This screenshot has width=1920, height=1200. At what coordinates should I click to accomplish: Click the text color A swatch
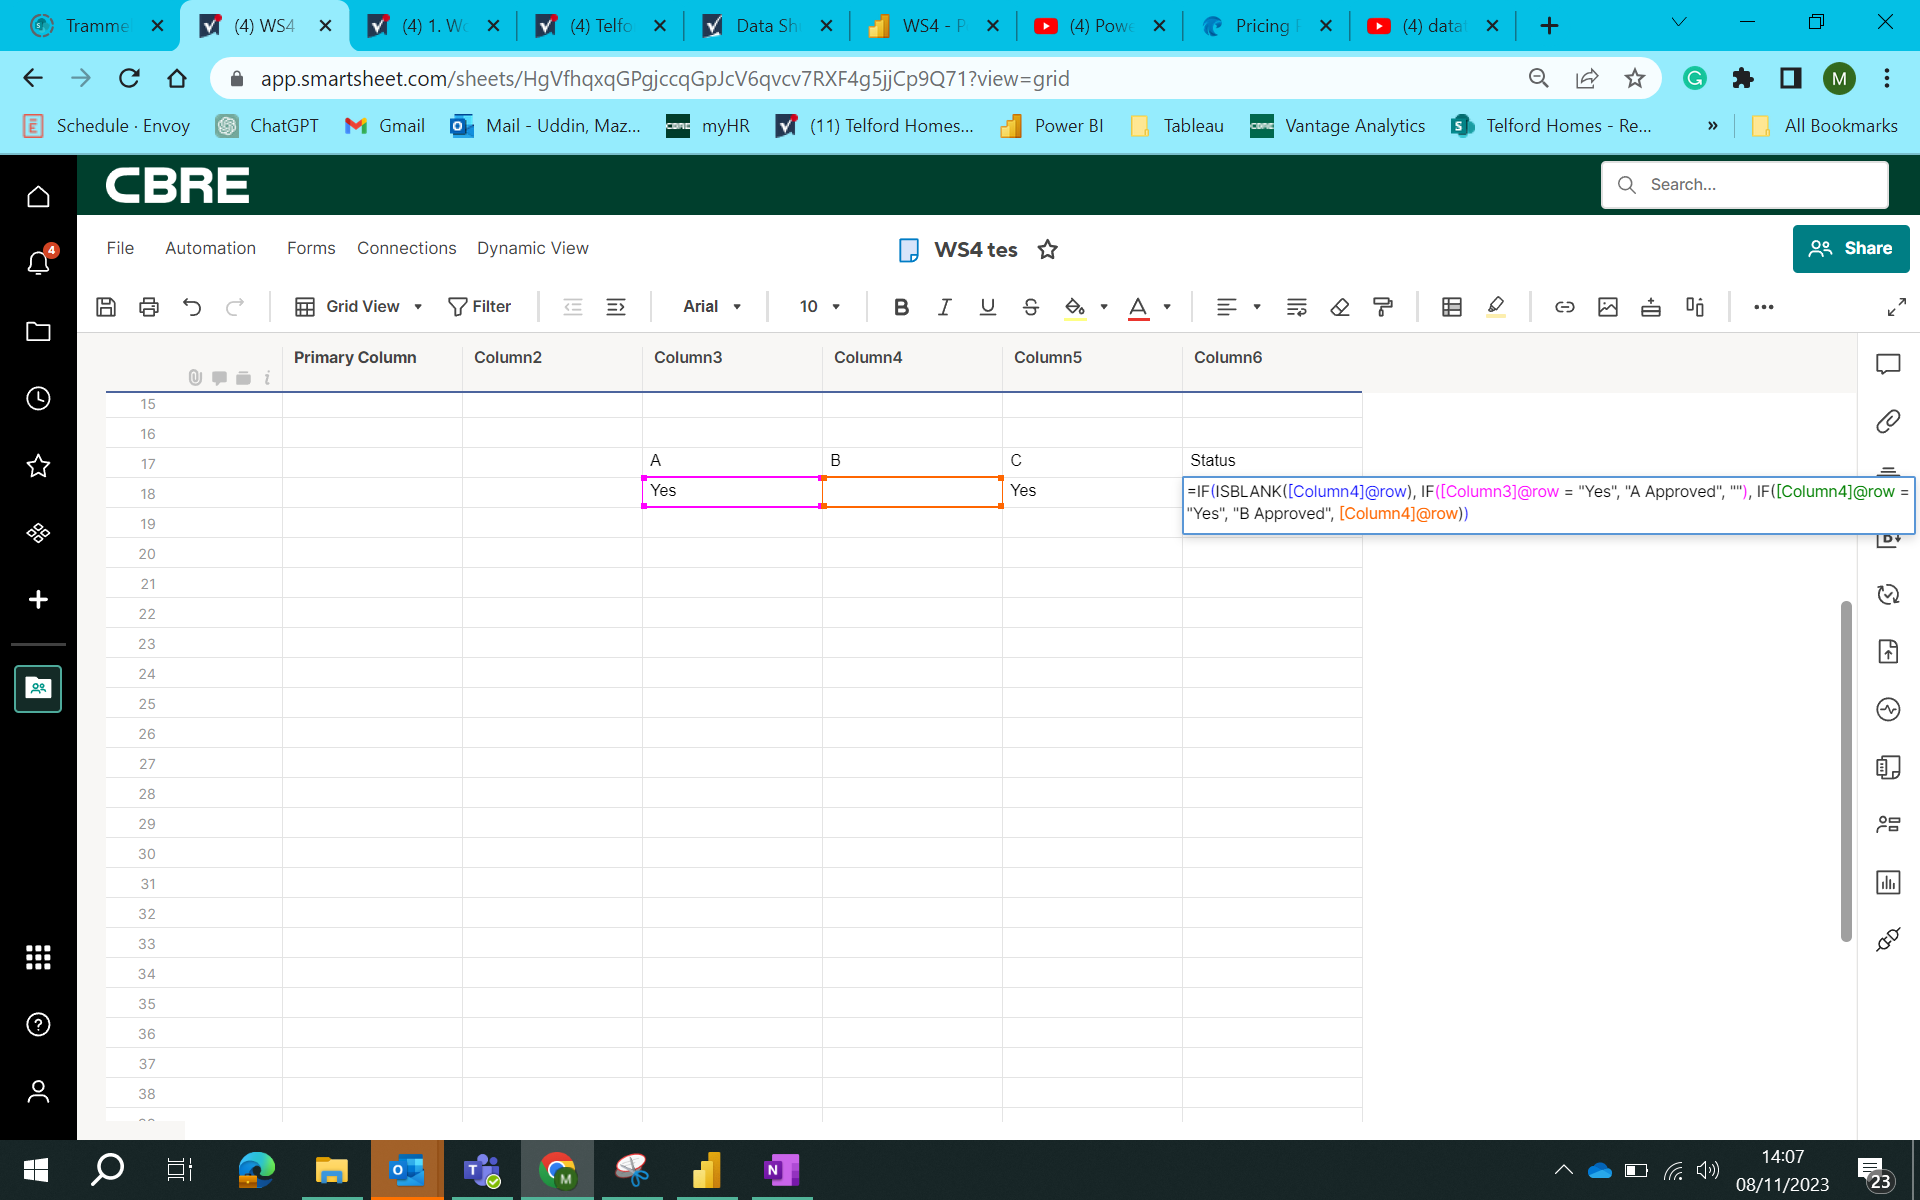click(x=1138, y=307)
